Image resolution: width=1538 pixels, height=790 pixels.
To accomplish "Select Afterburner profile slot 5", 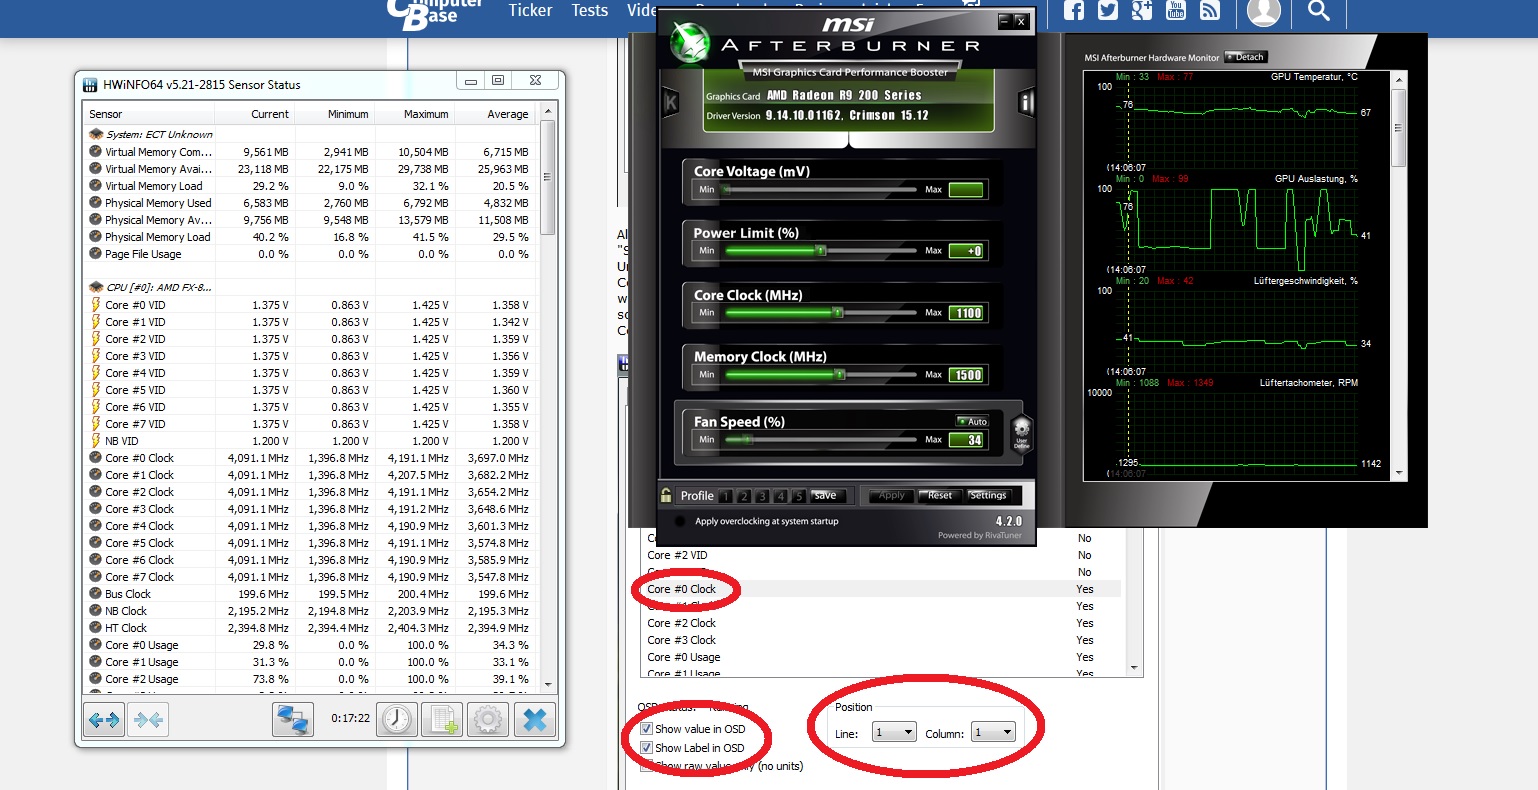I will coord(798,496).
